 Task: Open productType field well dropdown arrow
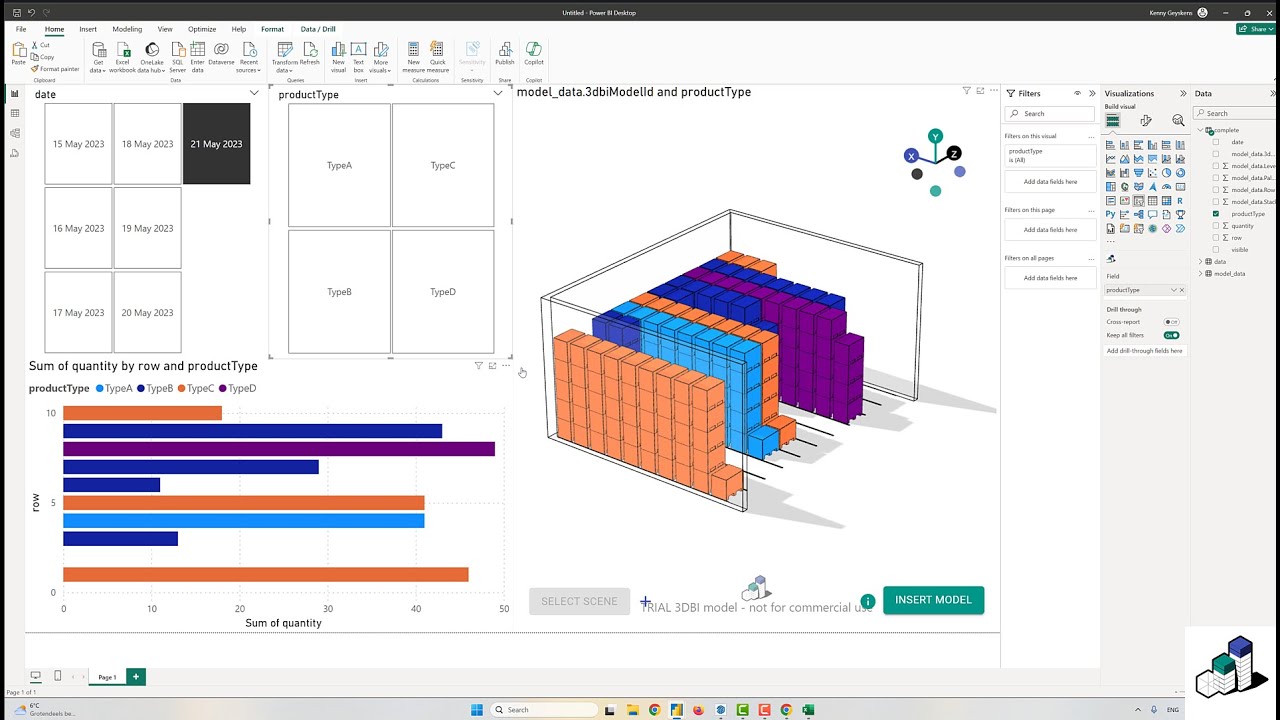[x=1173, y=290]
